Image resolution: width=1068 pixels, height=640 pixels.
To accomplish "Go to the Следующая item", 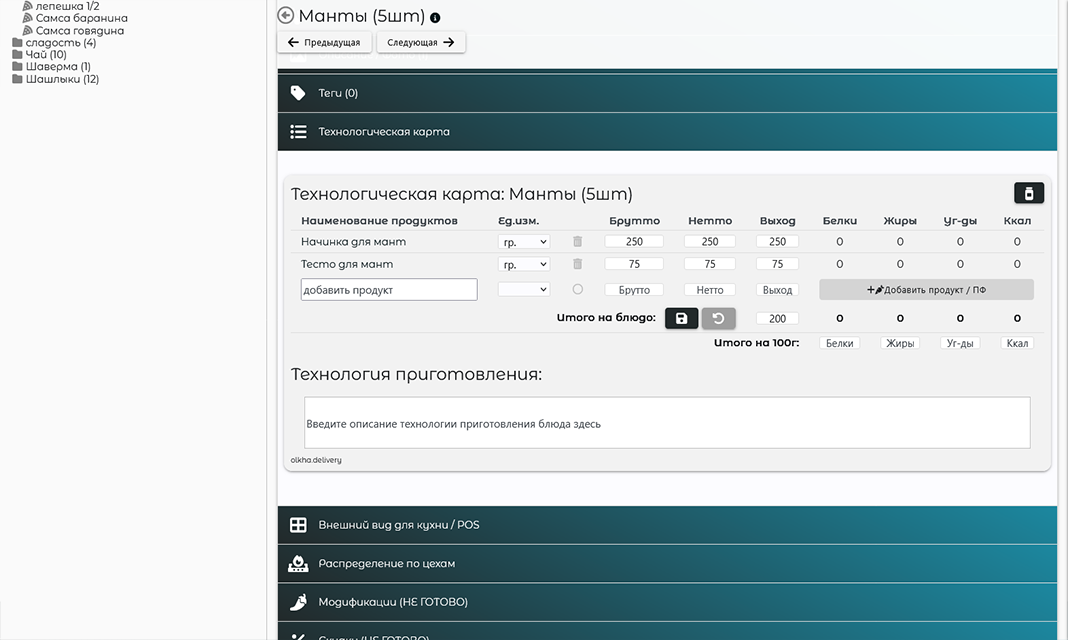I will 421,42.
